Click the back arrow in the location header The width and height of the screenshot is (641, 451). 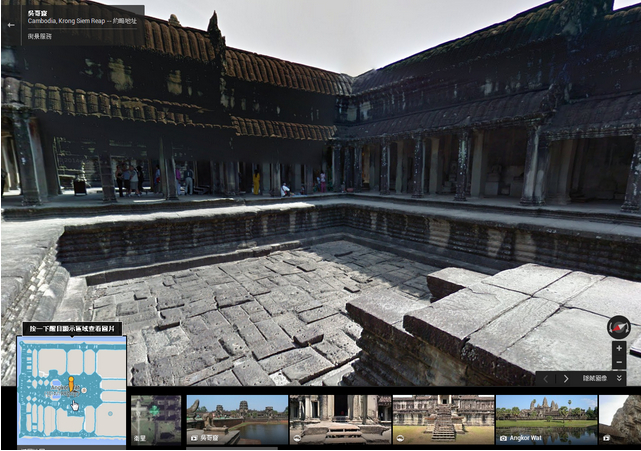[x=11, y=25]
